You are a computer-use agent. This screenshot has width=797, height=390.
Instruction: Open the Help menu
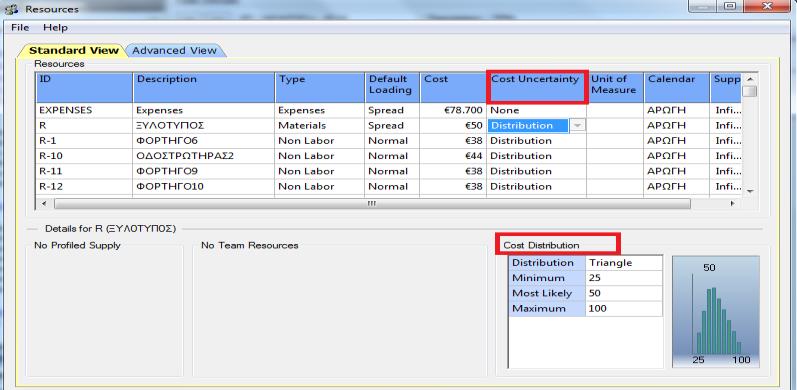[55, 27]
